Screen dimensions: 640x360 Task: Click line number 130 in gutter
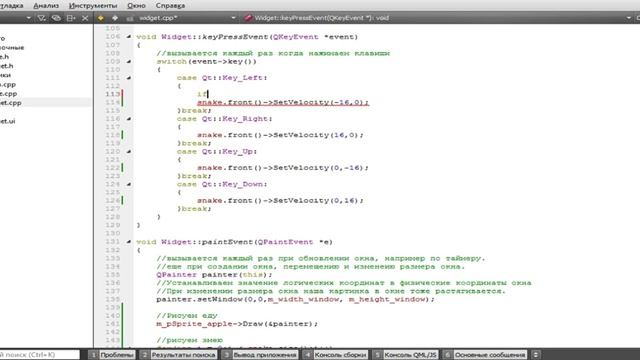point(113,233)
